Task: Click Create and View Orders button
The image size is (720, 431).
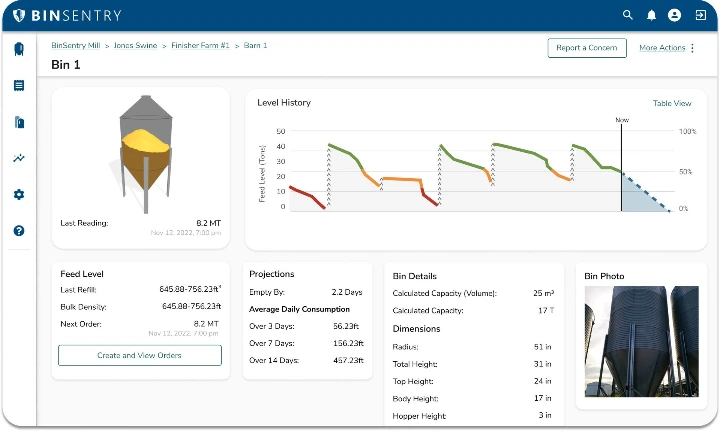Action: [139, 355]
